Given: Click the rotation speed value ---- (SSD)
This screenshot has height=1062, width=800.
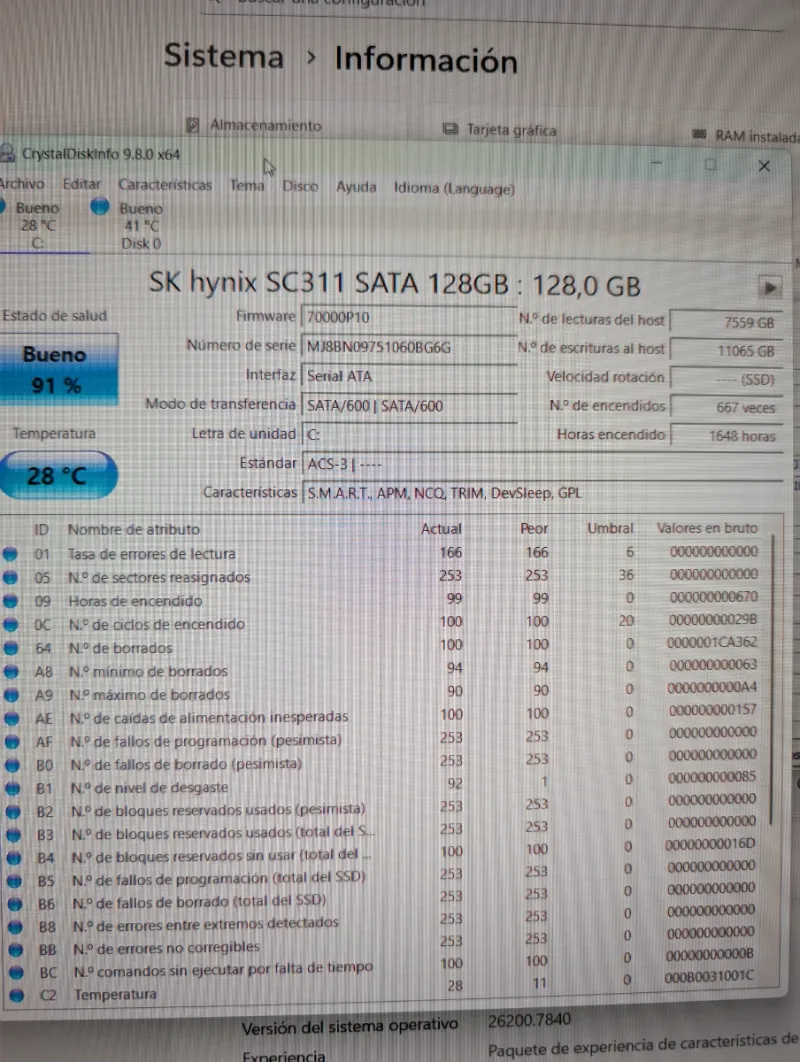Looking at the screenshot, I should pyautogui.click(x=726, y=379).
